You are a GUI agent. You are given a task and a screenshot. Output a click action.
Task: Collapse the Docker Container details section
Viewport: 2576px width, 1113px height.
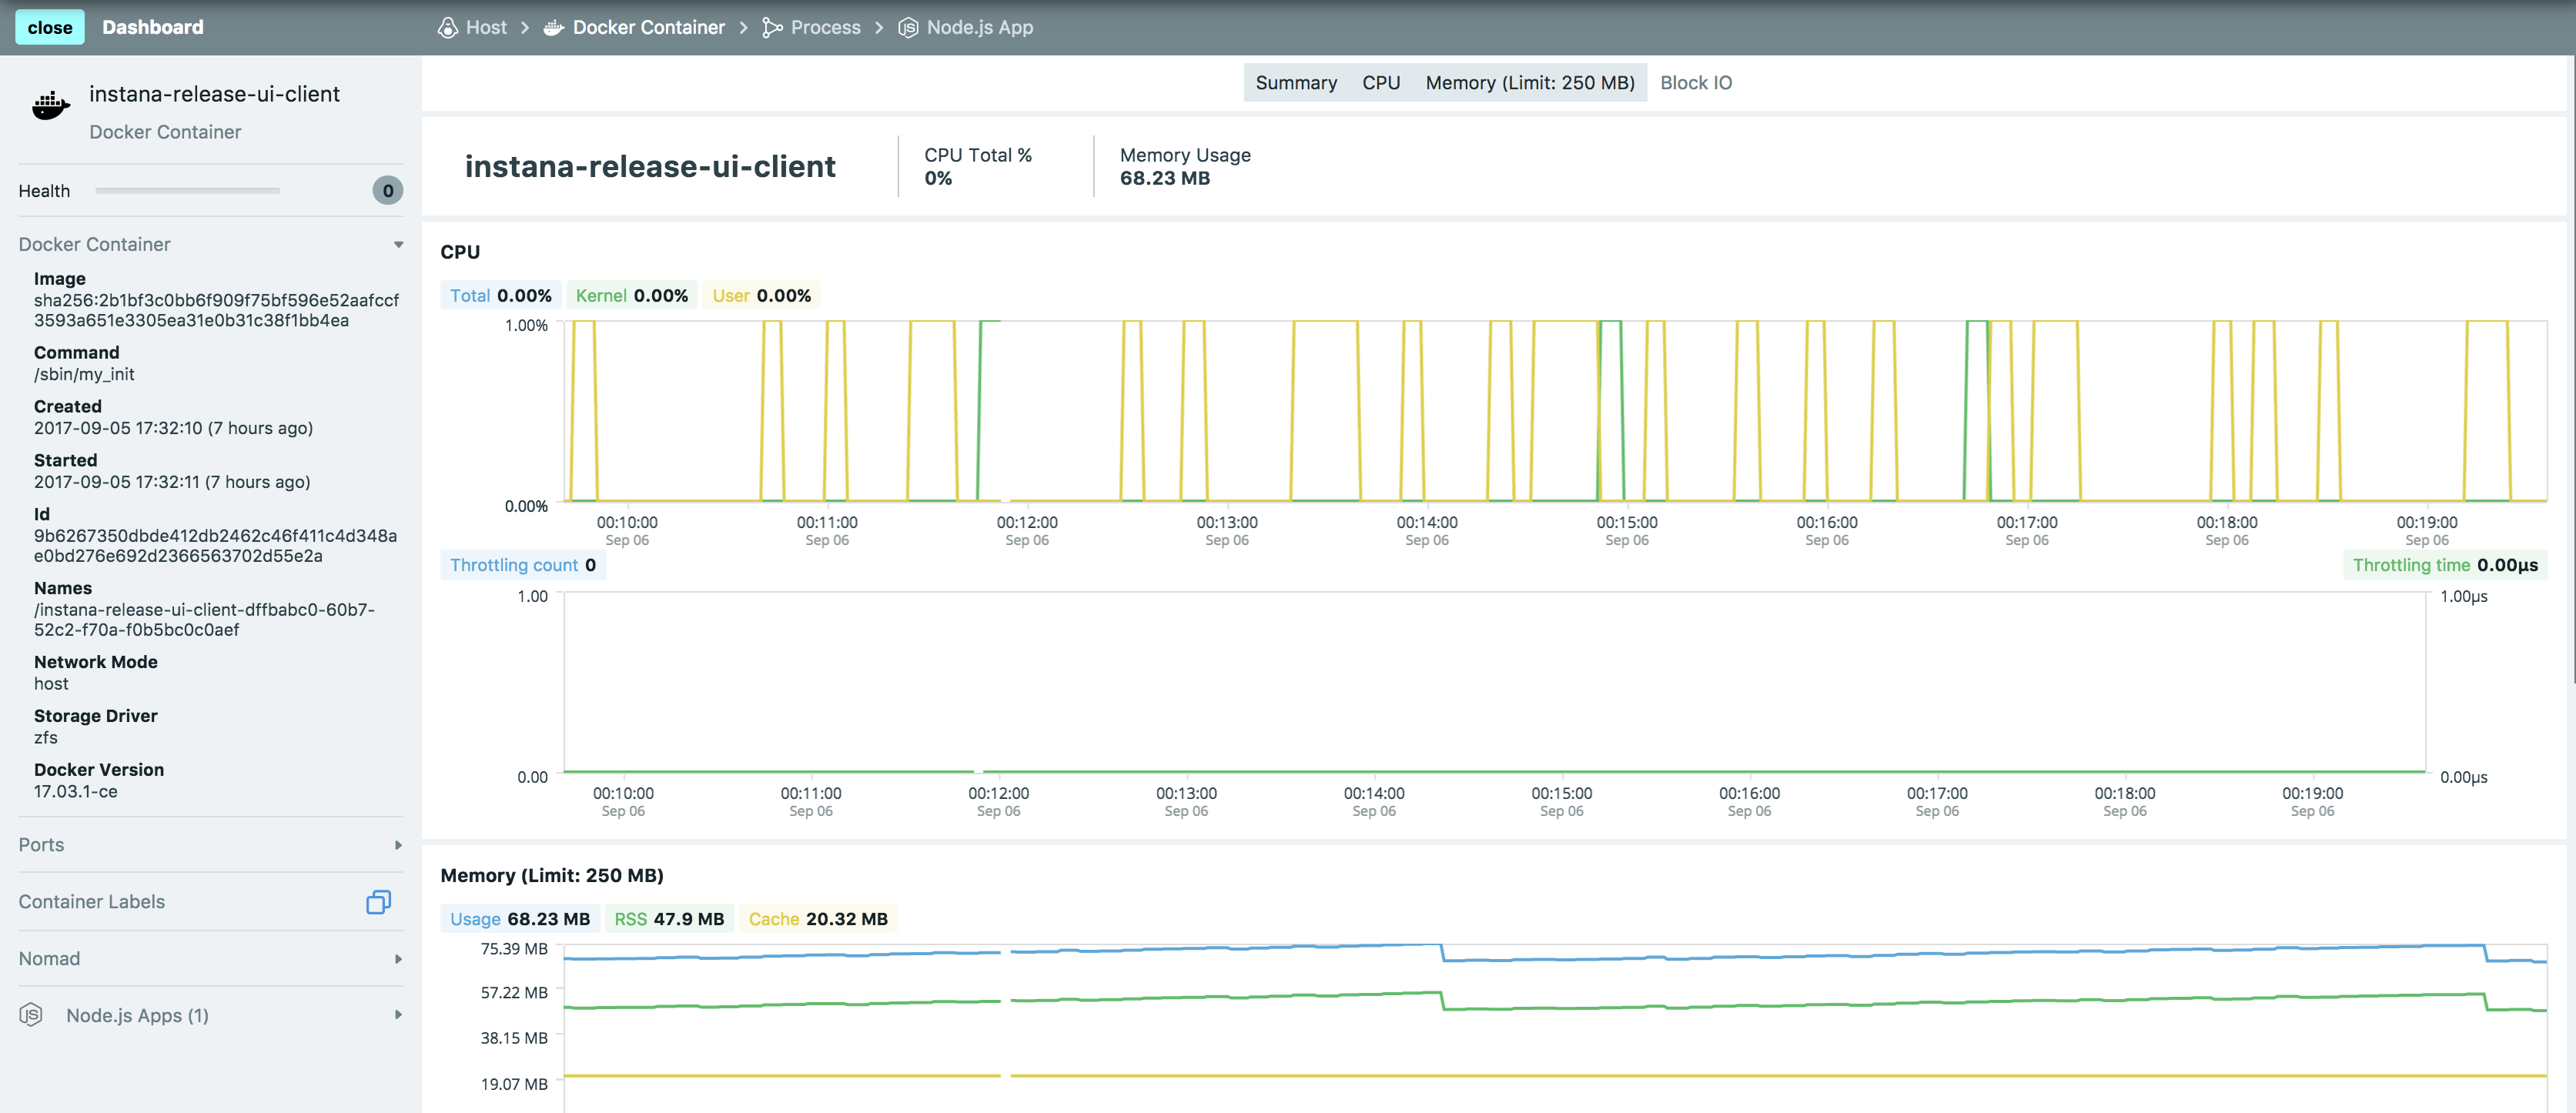pos(399,244)
